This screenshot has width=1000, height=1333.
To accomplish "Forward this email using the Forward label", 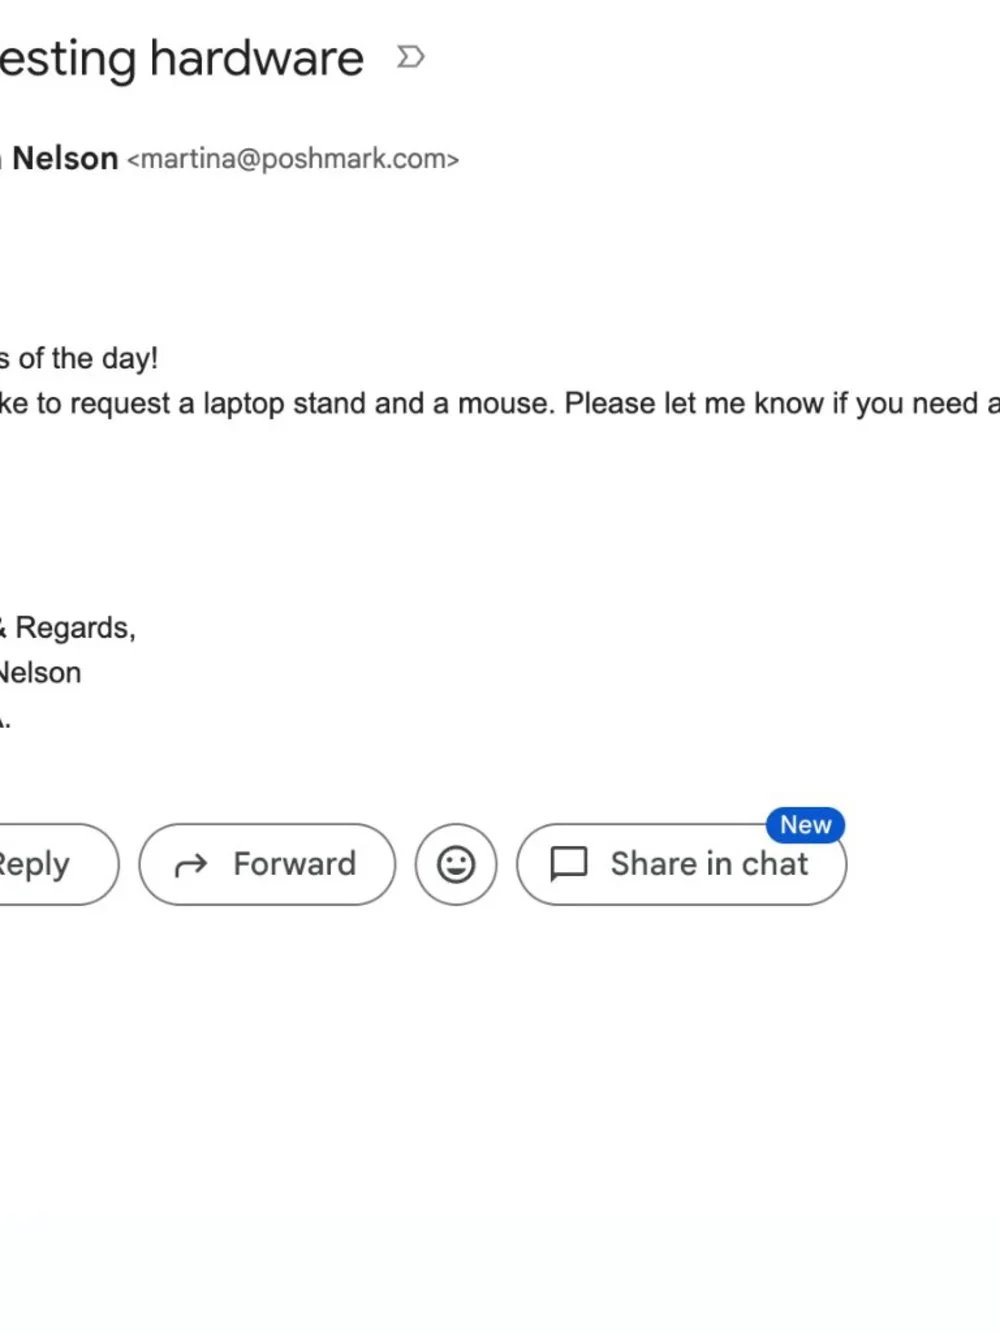I will (294, 863).
